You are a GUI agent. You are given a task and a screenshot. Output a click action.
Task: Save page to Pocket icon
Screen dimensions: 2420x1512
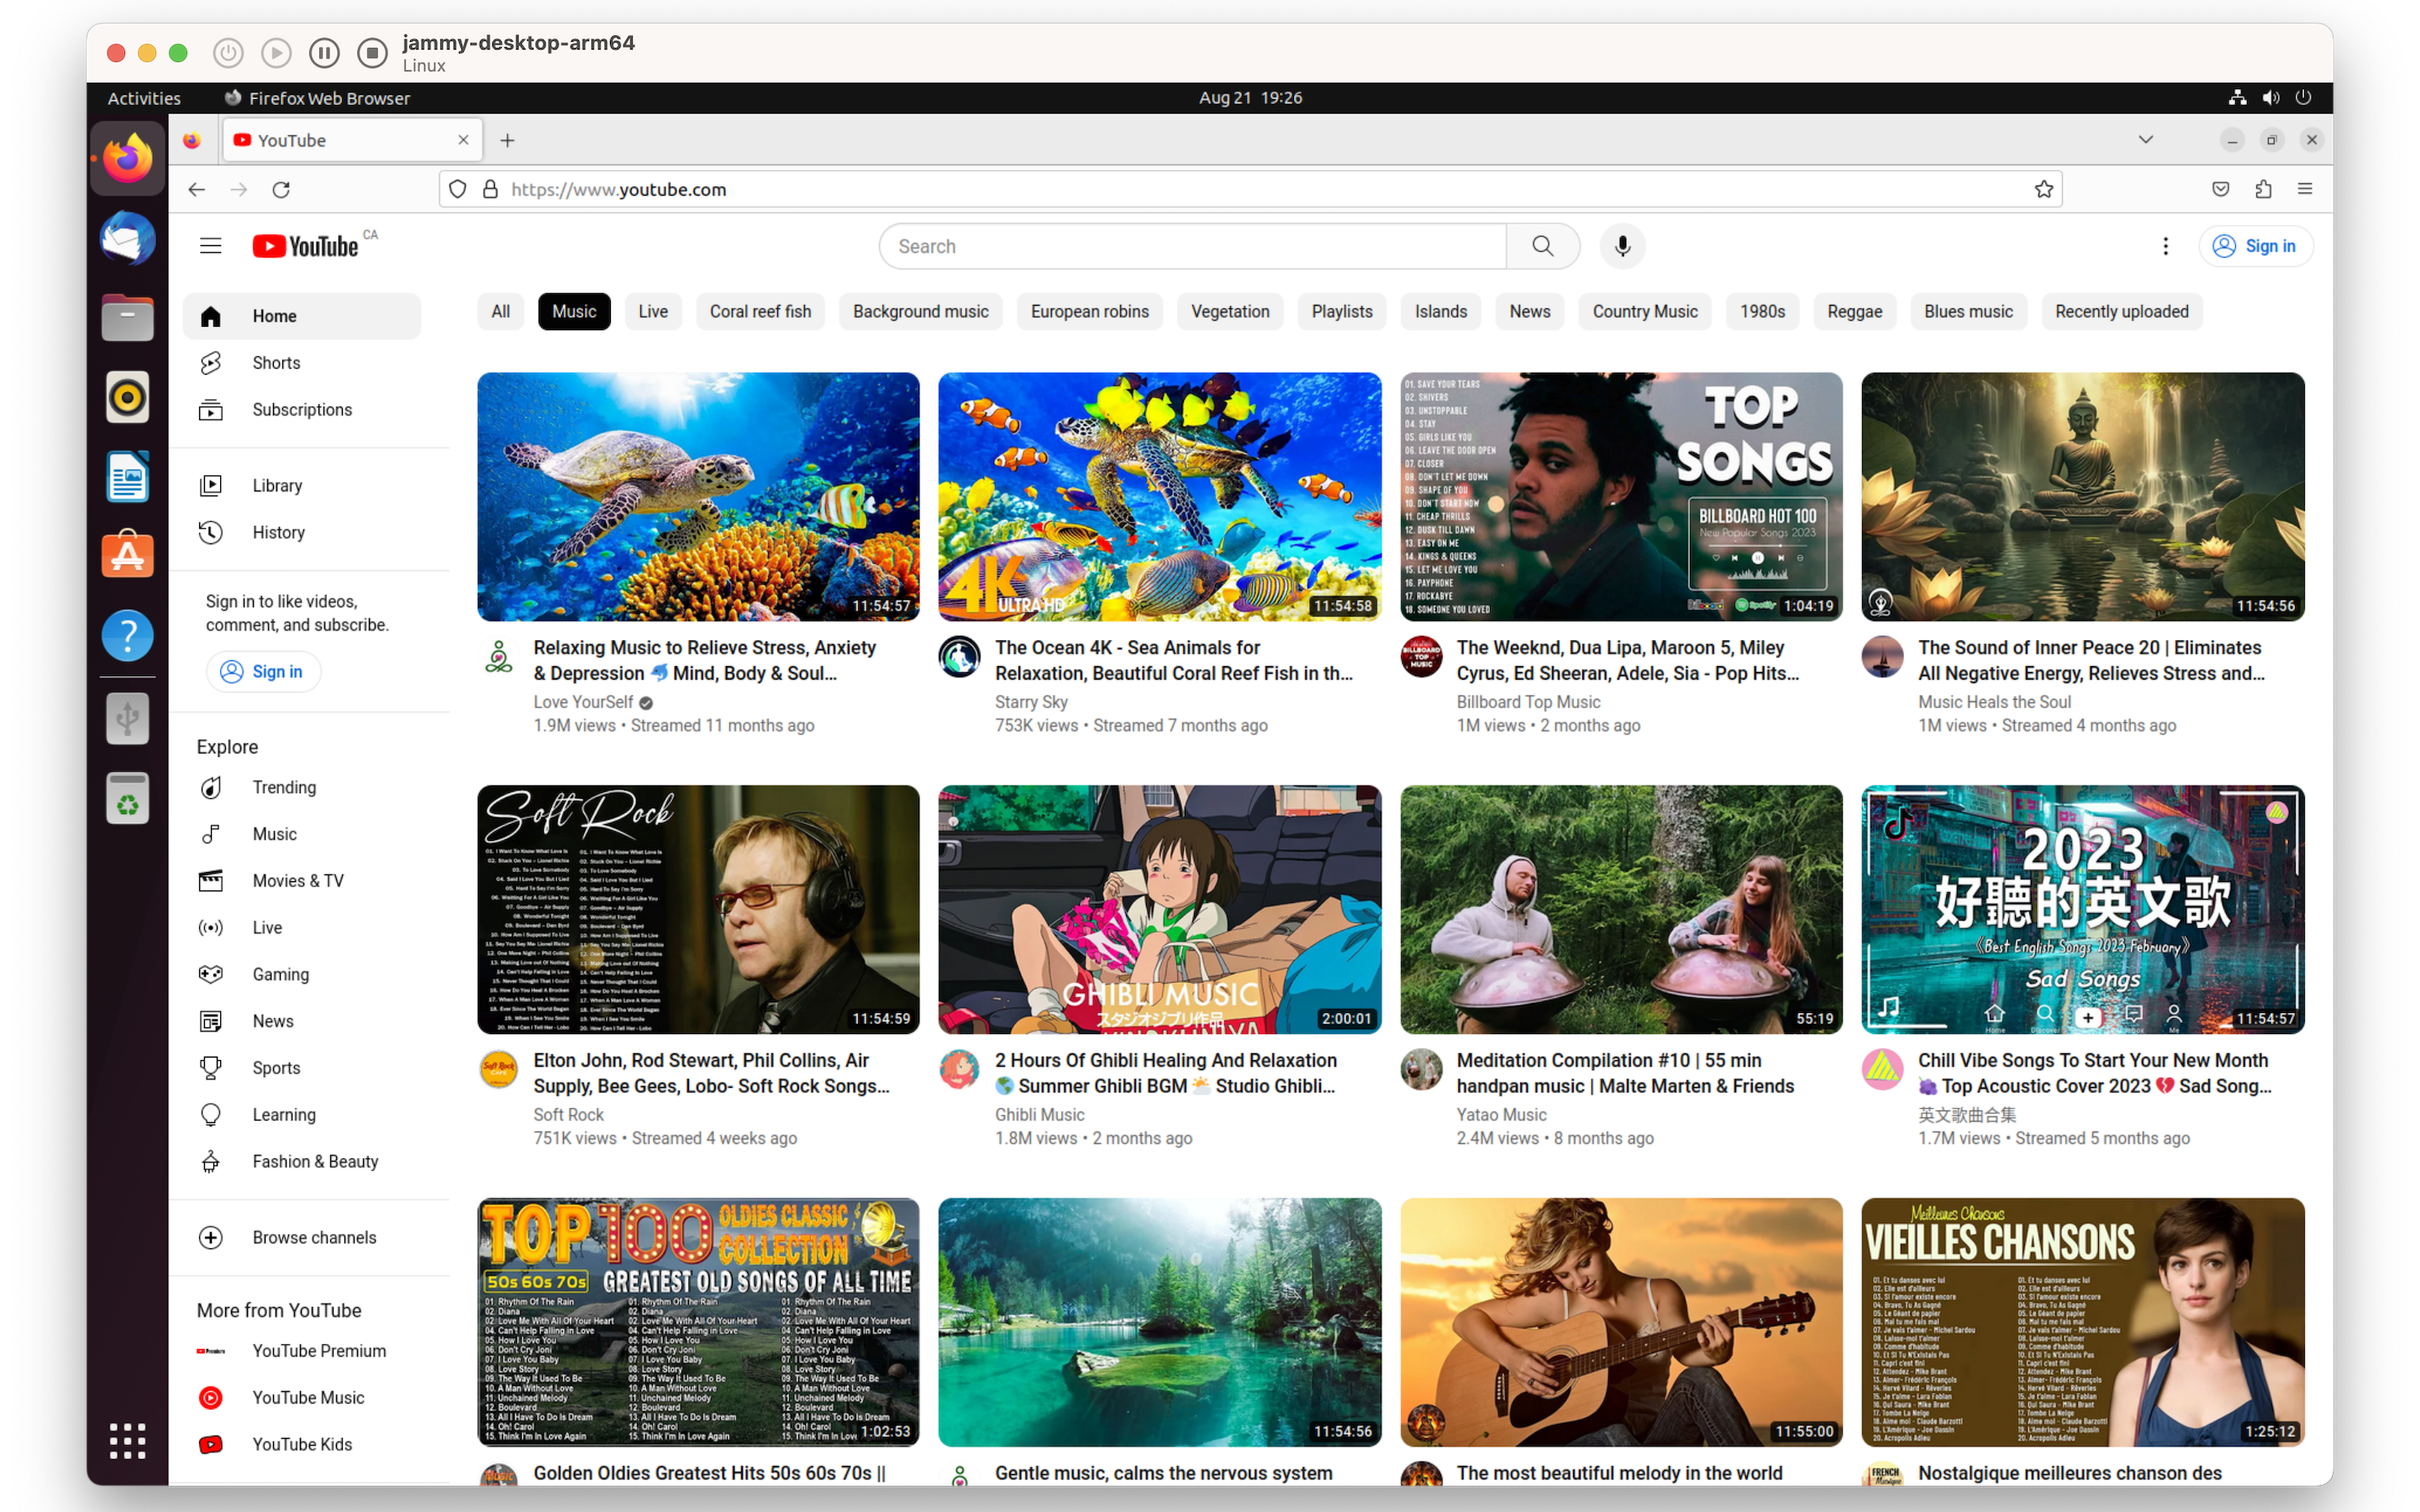[x=2220, y=189]
